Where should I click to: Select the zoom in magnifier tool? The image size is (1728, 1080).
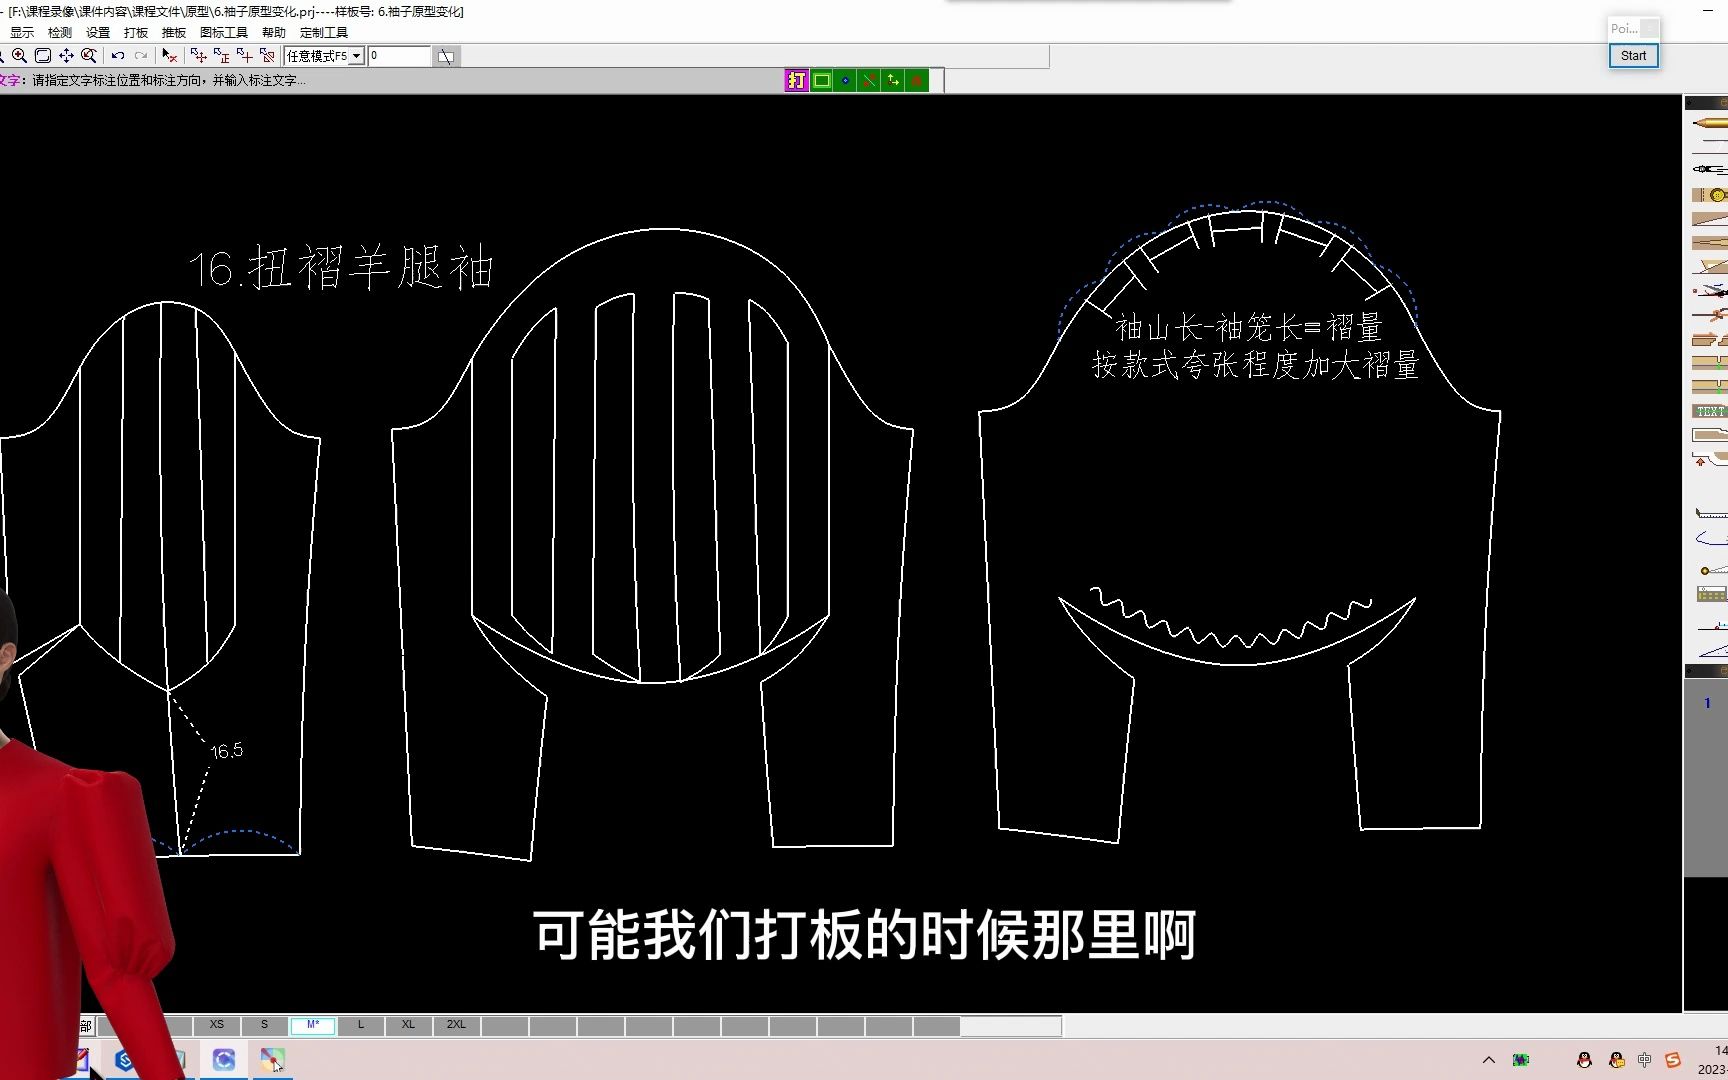(x=20, y=56)
